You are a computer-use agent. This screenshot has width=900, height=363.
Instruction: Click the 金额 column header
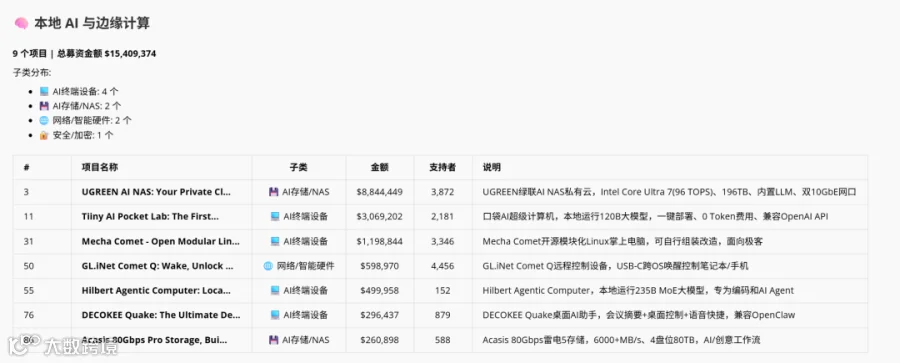379,167
